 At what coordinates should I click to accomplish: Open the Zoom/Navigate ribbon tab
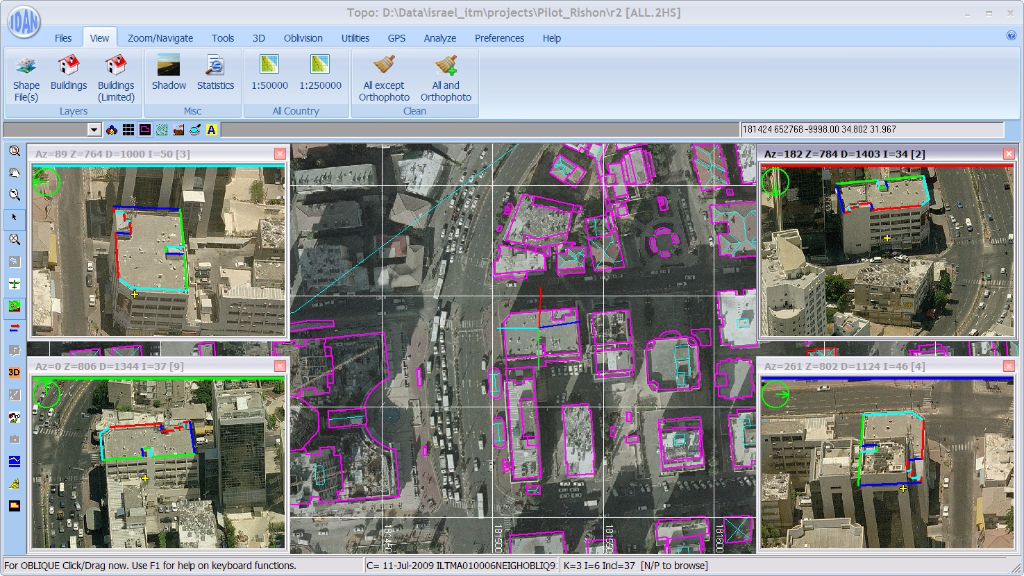point(160,38)
